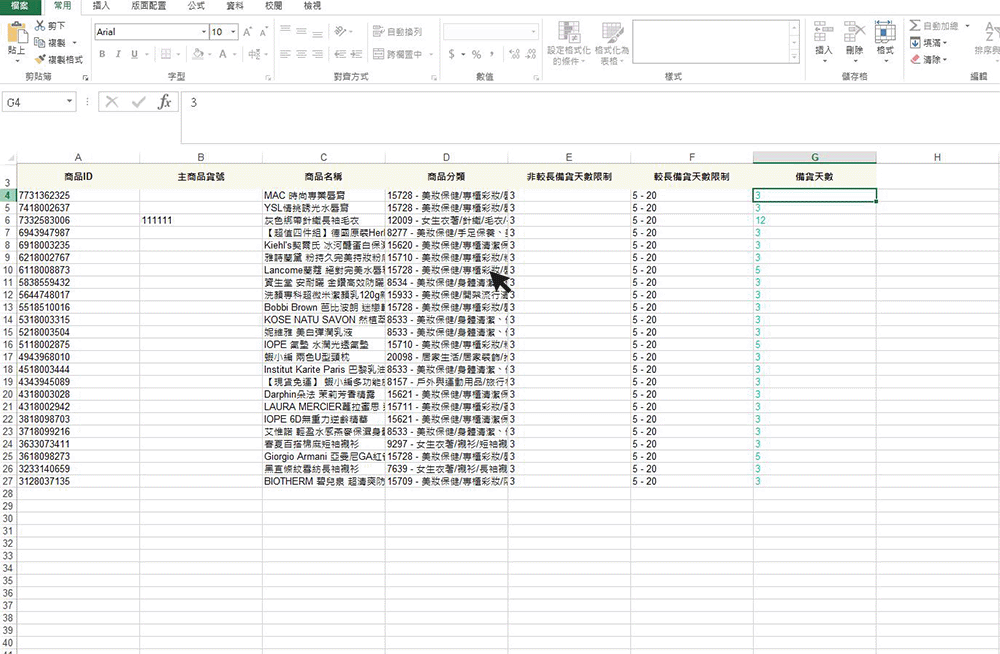Toggle Middle Align for cells
1000x654 pixels.
click(x=301, y=31)
